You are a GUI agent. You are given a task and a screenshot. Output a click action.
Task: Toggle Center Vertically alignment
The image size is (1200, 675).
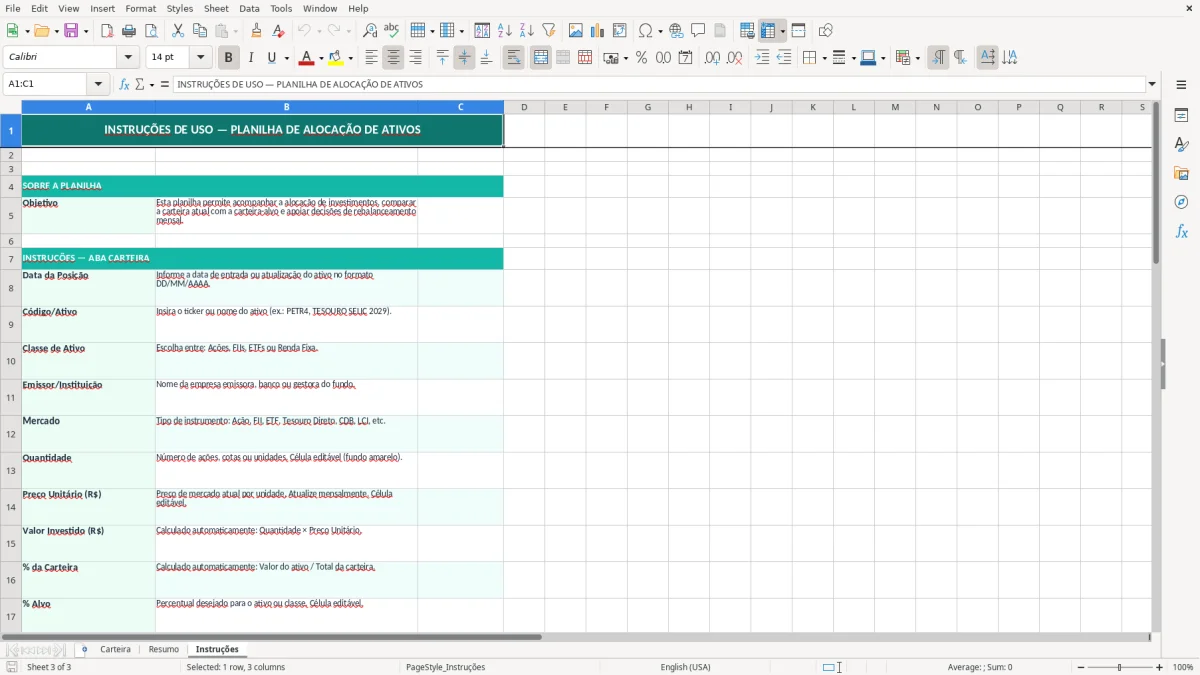(x=464, y=58)
